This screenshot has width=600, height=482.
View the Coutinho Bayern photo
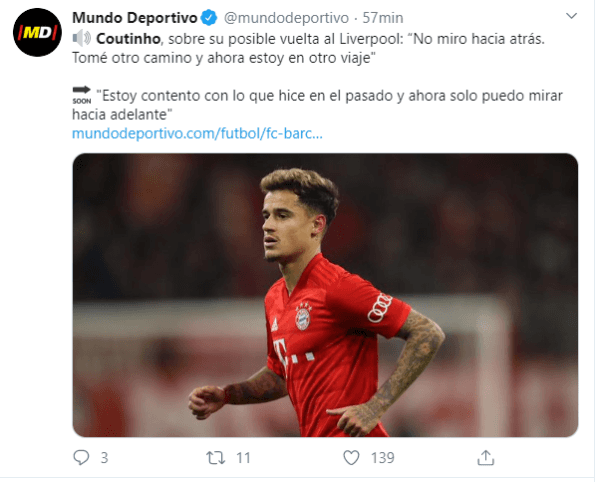[325, 295]
